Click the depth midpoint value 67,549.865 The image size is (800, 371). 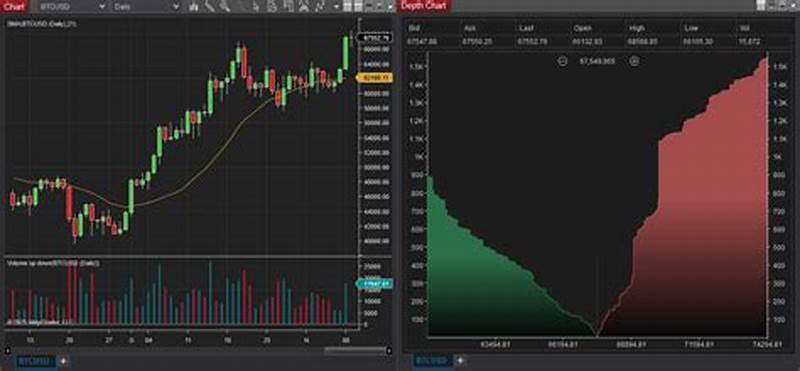point(597,61)
